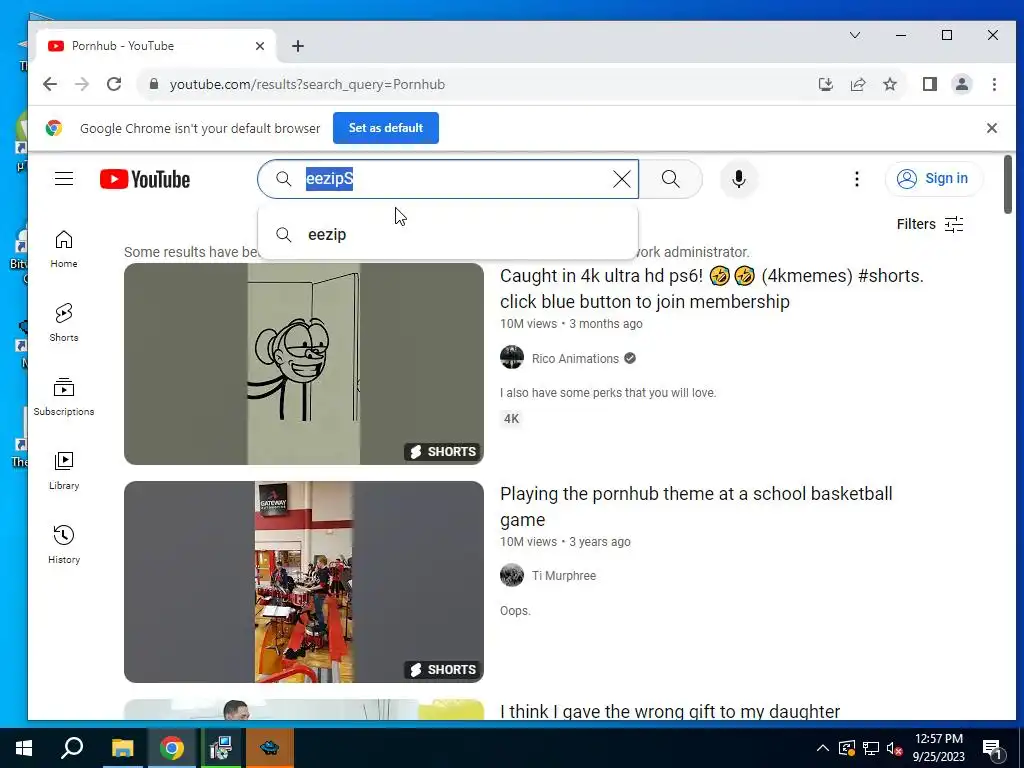1024x768 pixels.
Task: Bookmark this tab with star
Action: click(889, 84)
